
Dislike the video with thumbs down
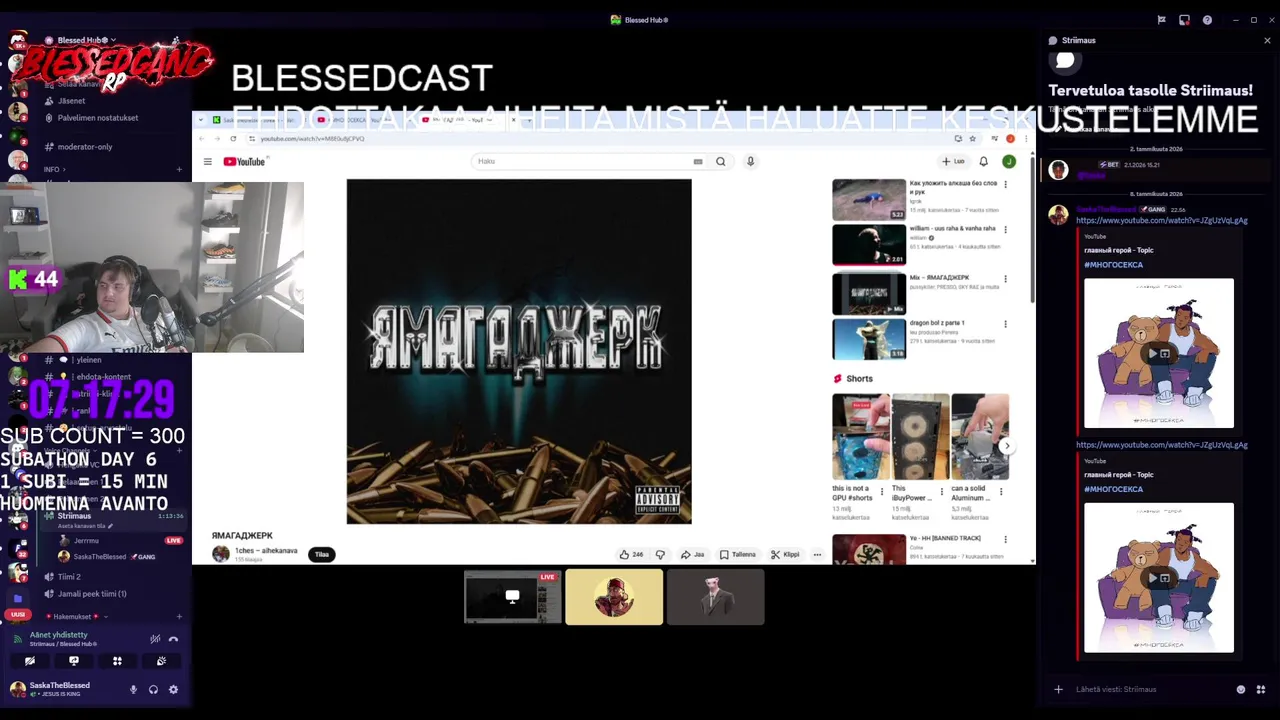[660, 554]
